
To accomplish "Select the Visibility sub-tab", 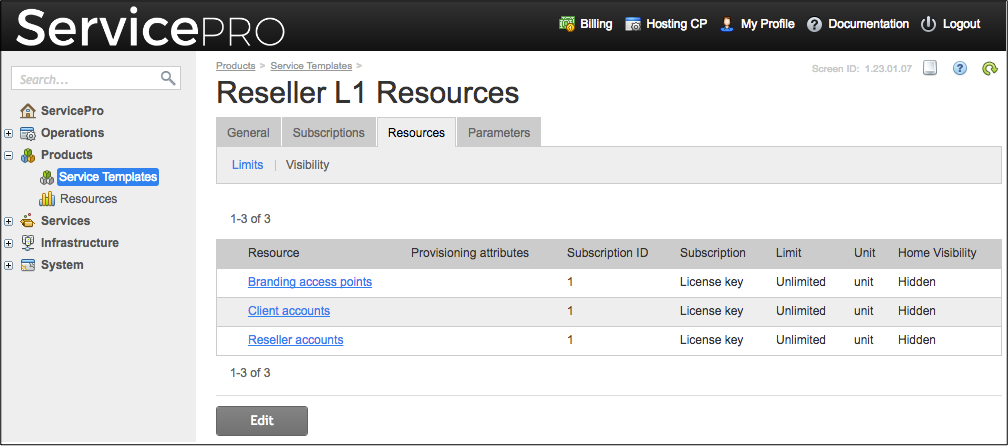I will (x=307, y=165).
